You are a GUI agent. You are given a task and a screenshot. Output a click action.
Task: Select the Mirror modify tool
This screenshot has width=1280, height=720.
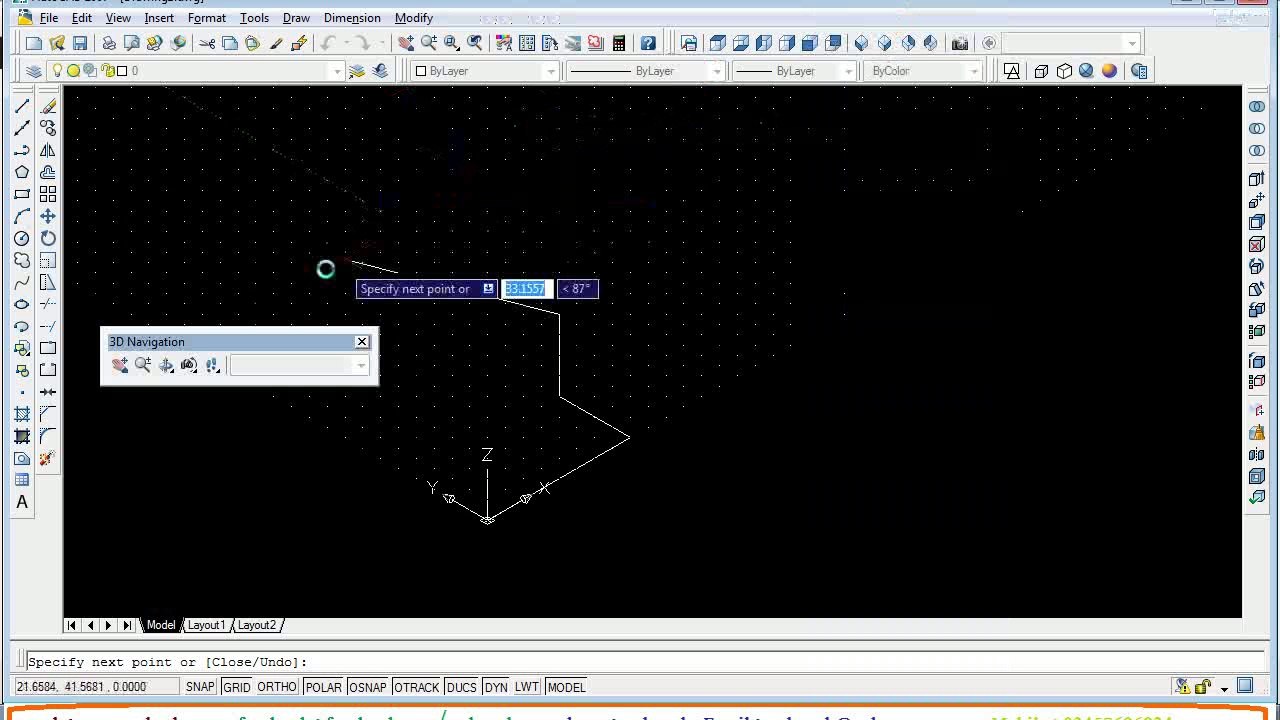pyautogui.click(x=48, y=150)
